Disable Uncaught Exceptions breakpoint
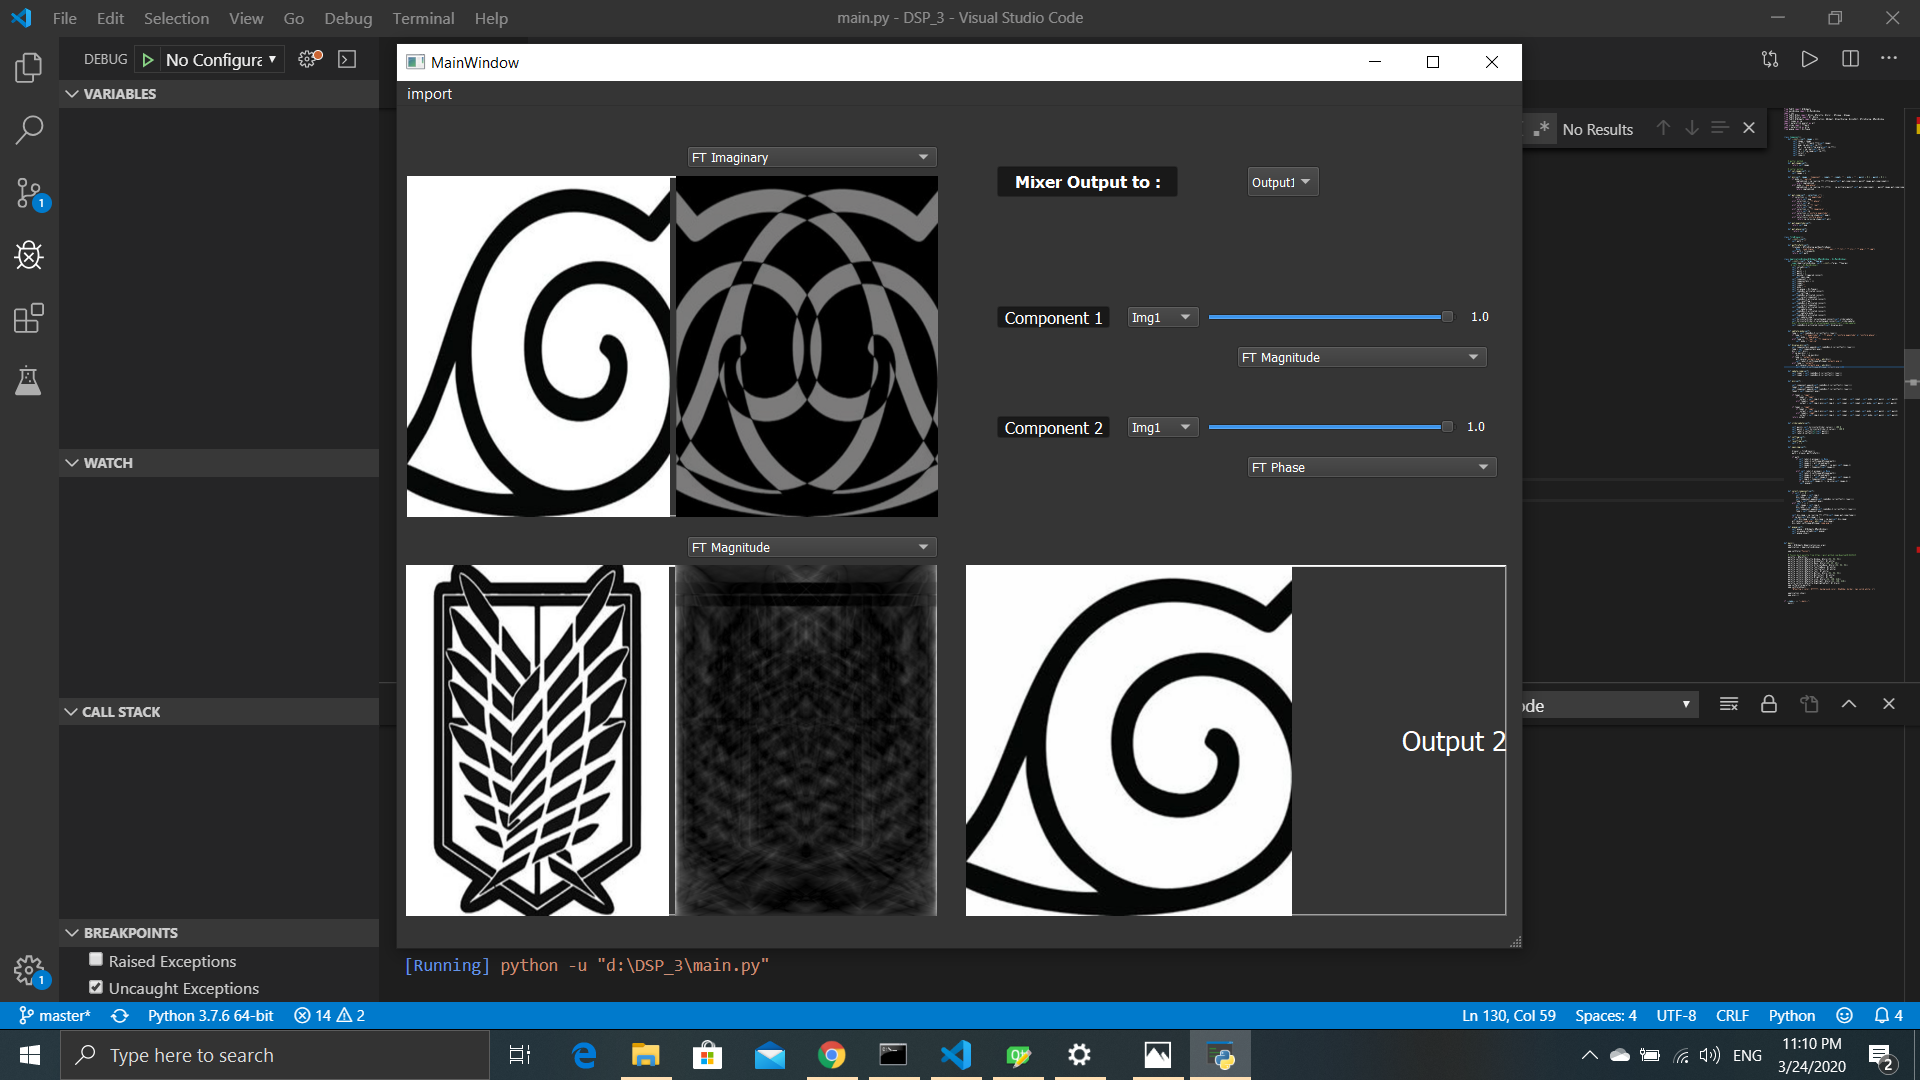Viewport: 1920px width, 1080px height. tap(96, 987)
